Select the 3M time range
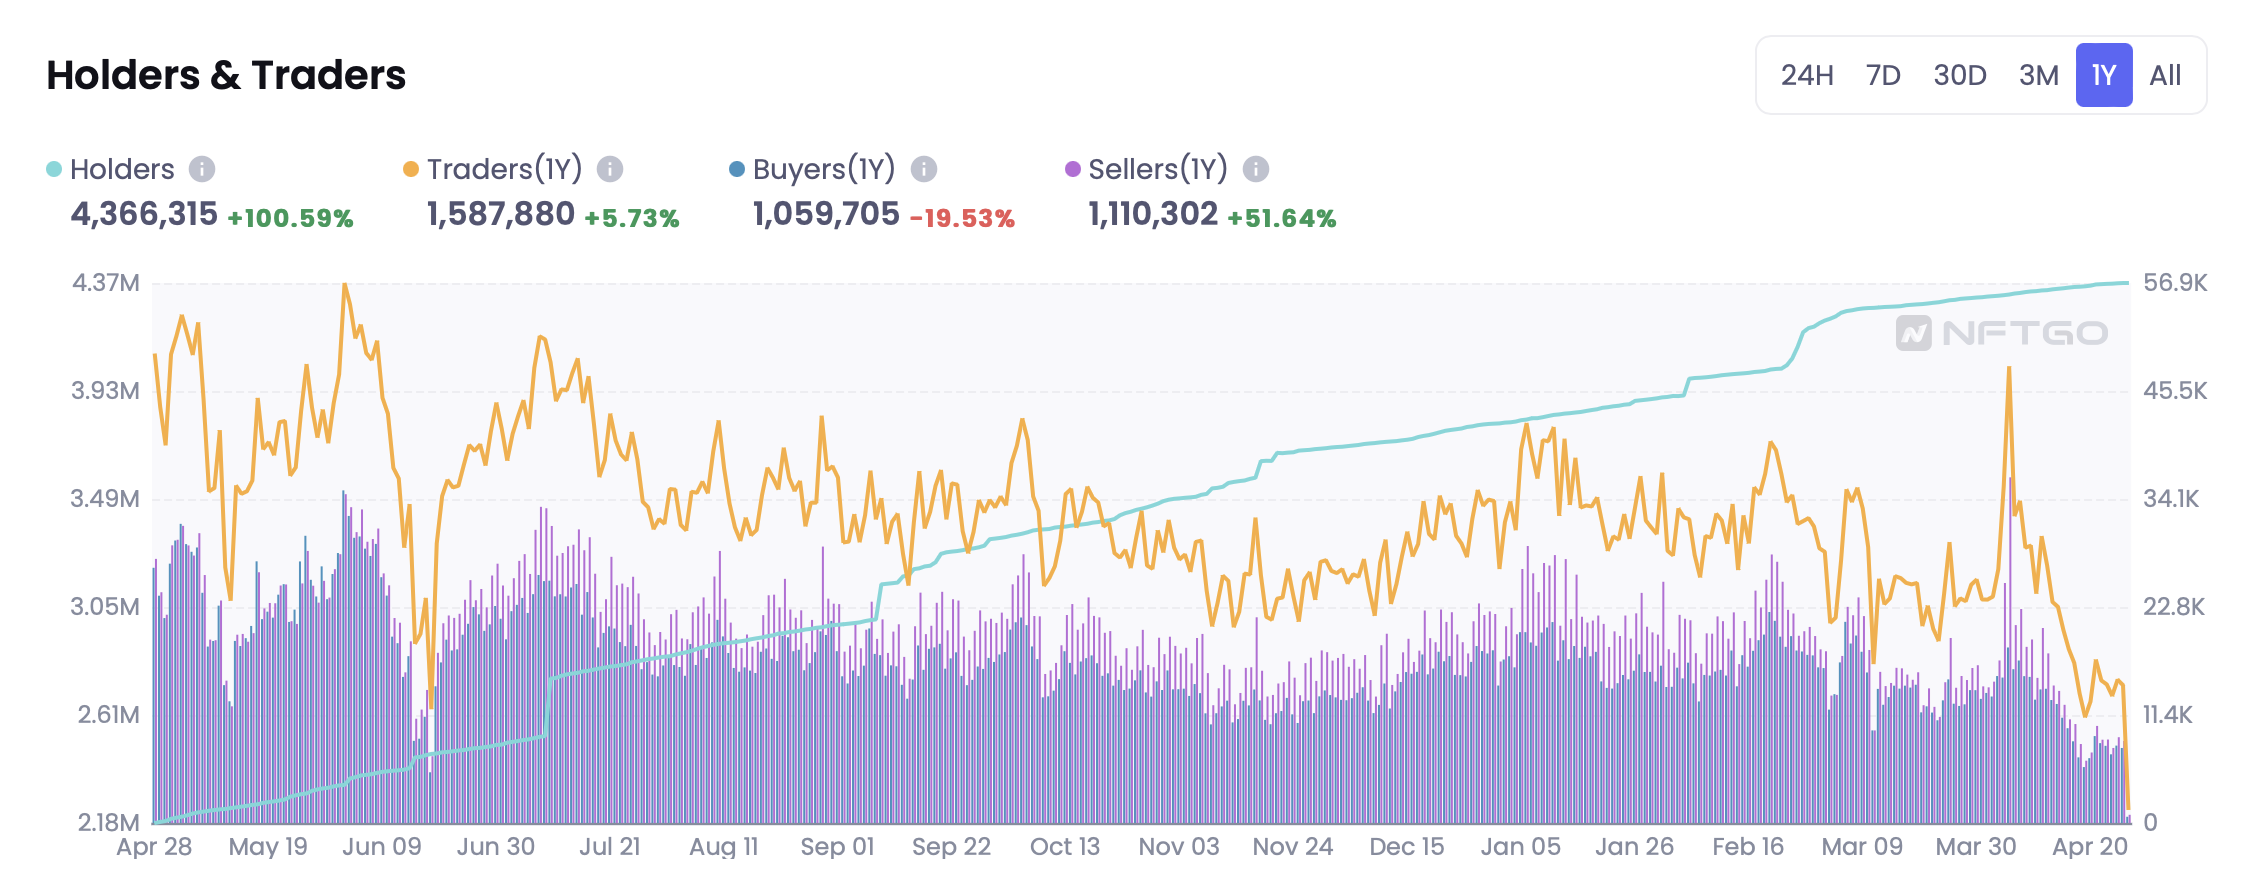This screenshot has height=875, width=2250. pyautogui.click(x=2038, y=75)
